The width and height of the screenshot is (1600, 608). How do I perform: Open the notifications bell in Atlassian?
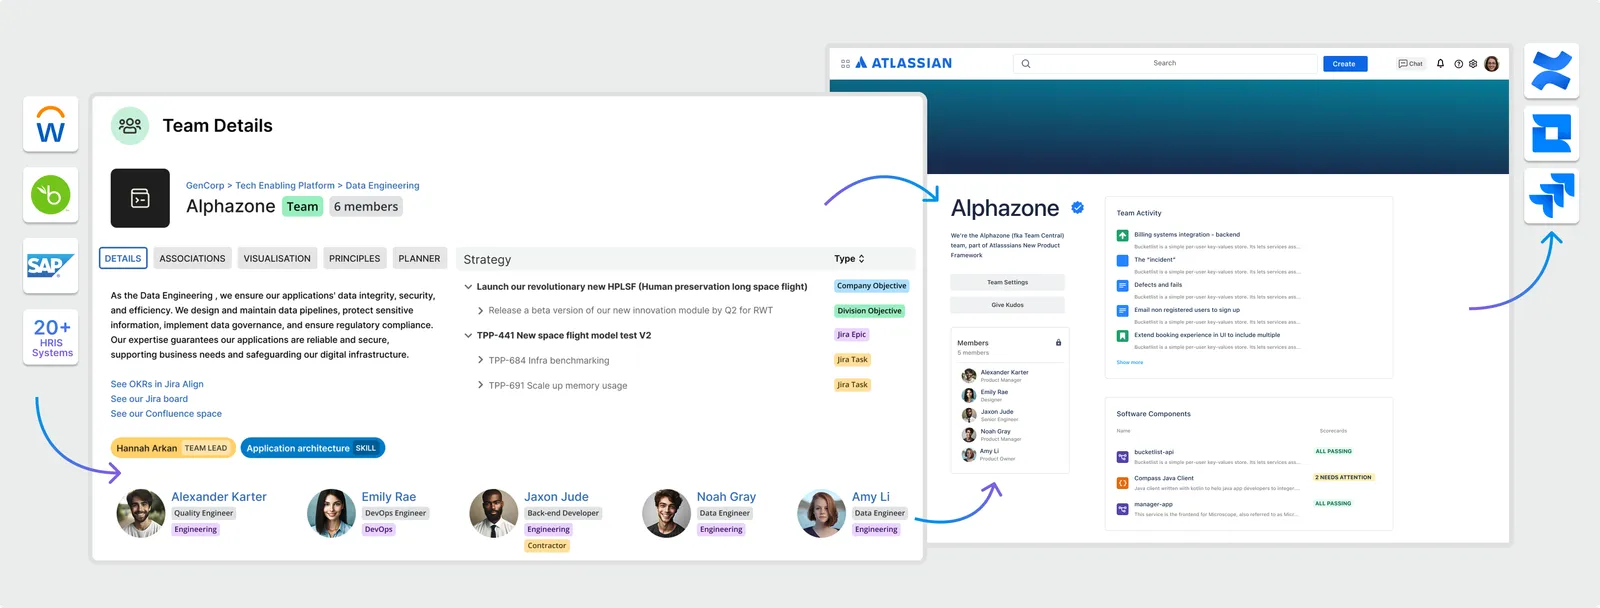point(1440,63)
